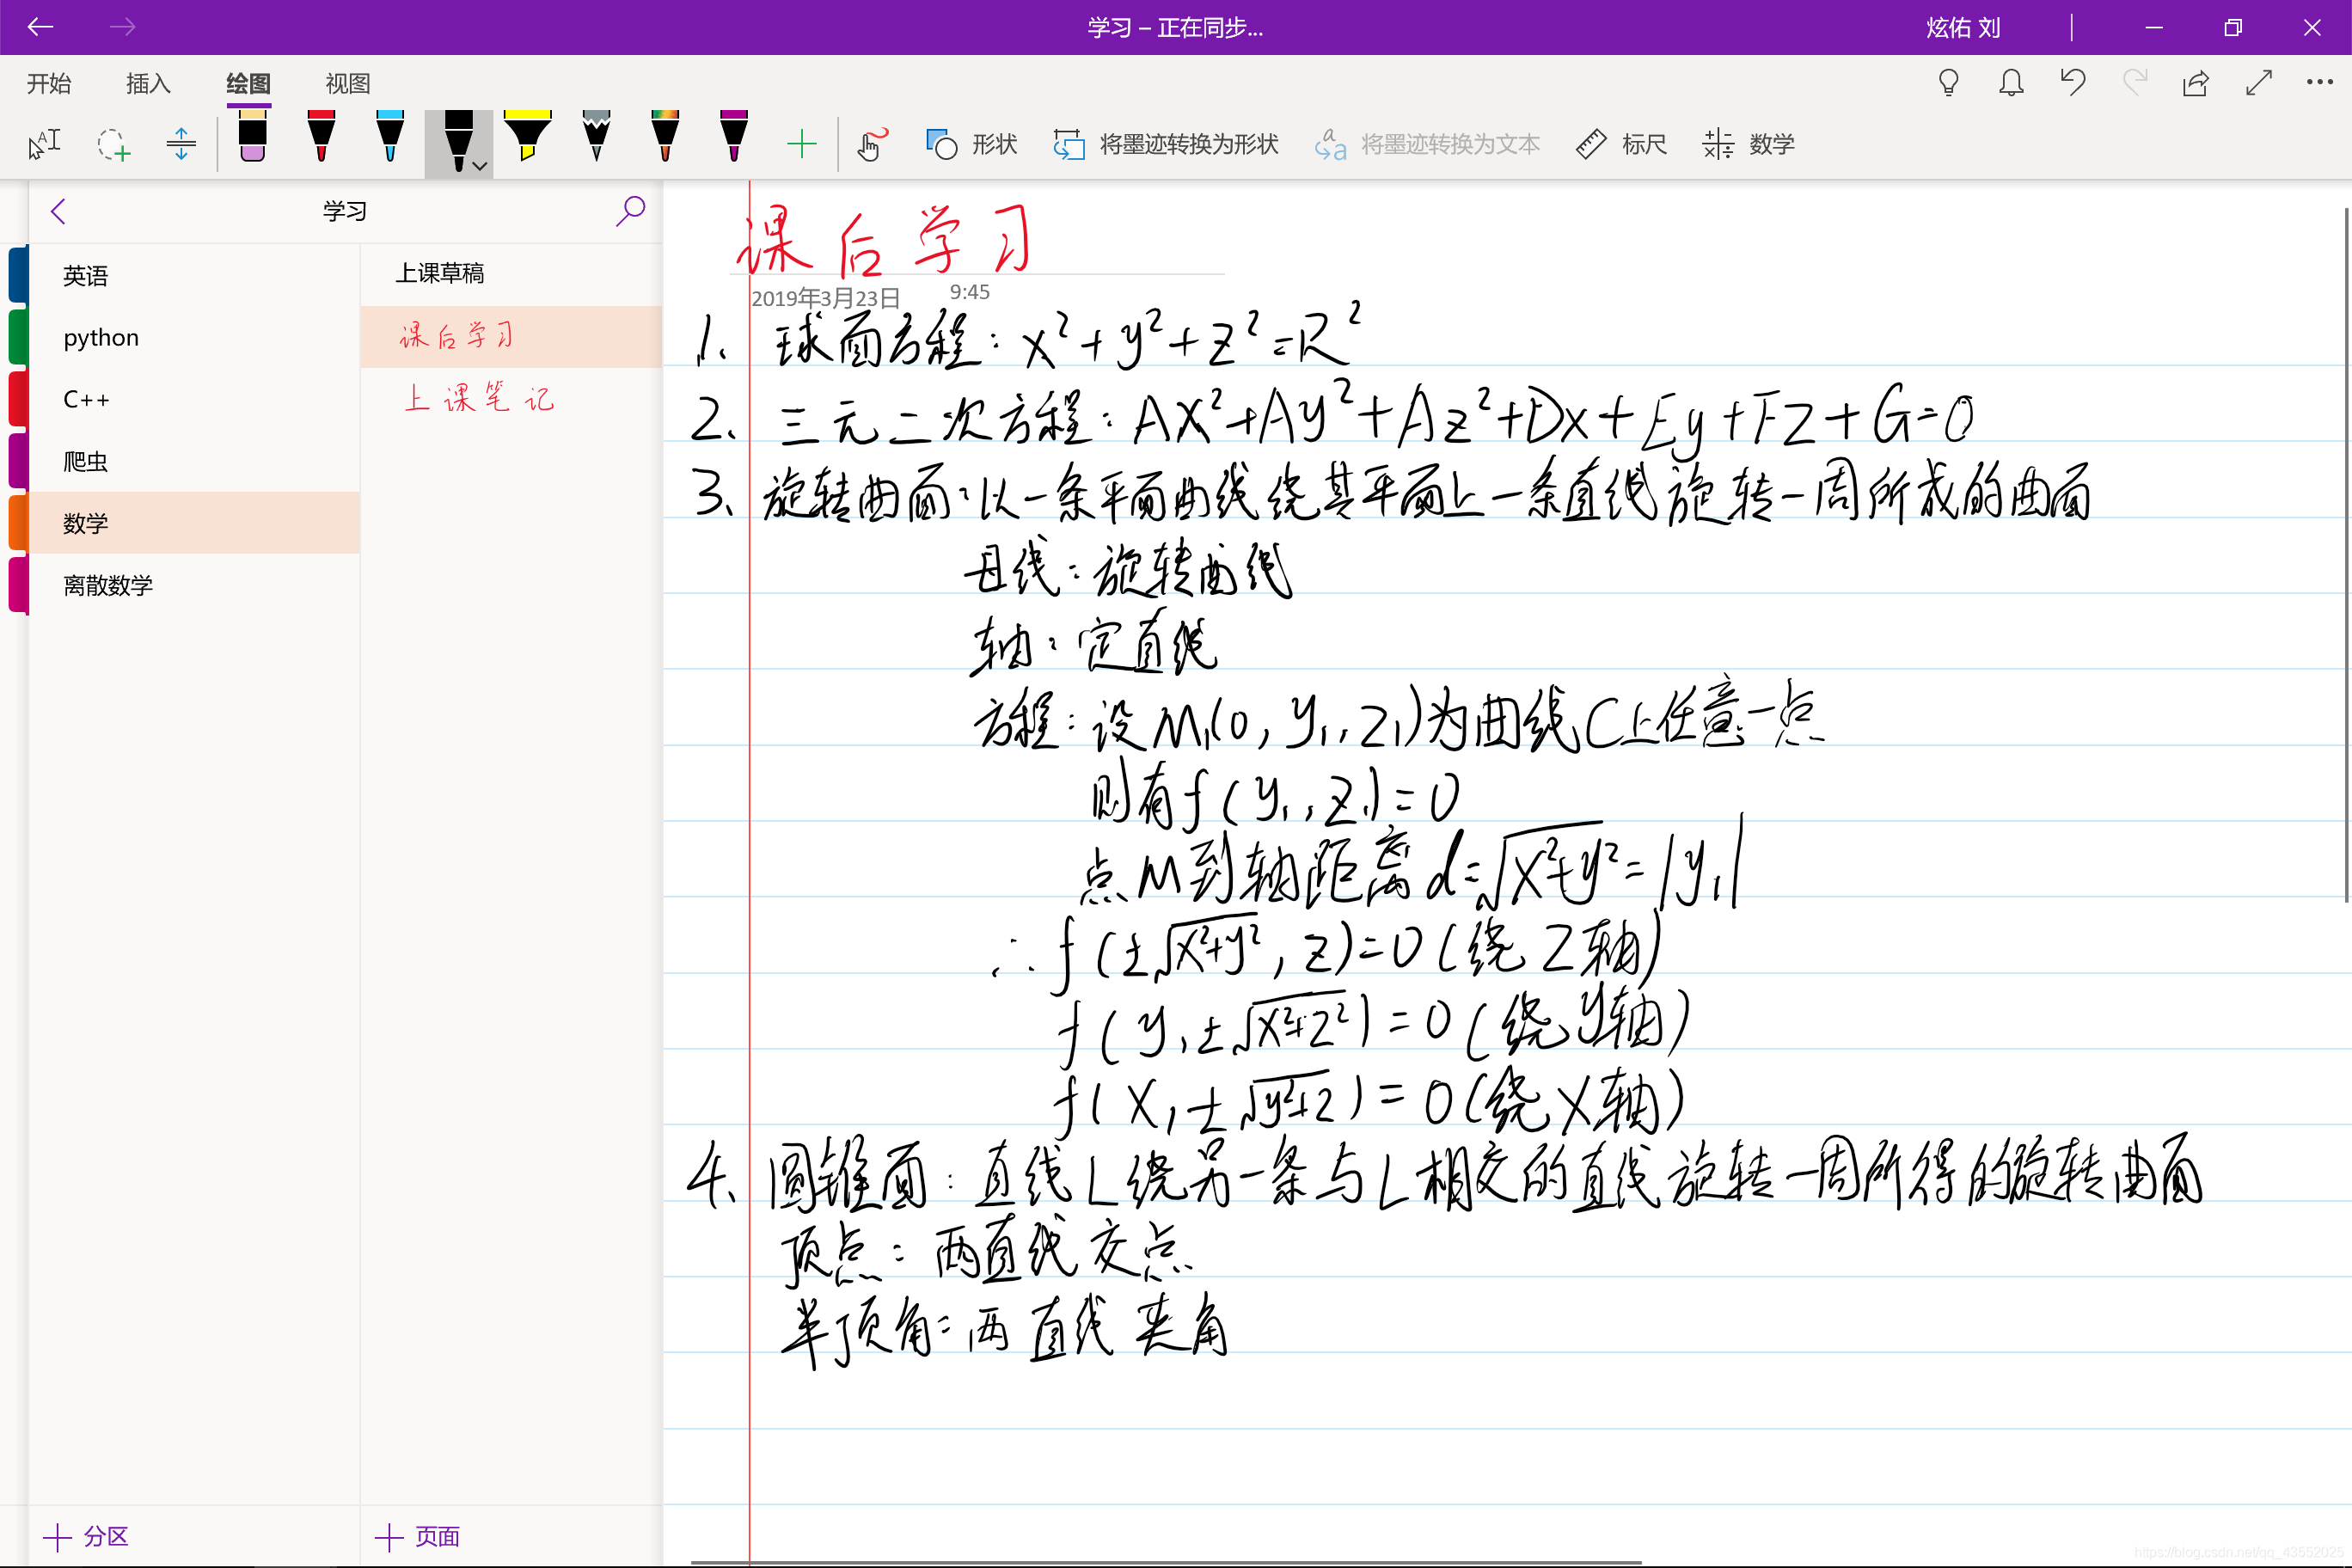The height and width of the screenshot is (1568, 2352).
Task: Open the python section
Action: [101, 338]
